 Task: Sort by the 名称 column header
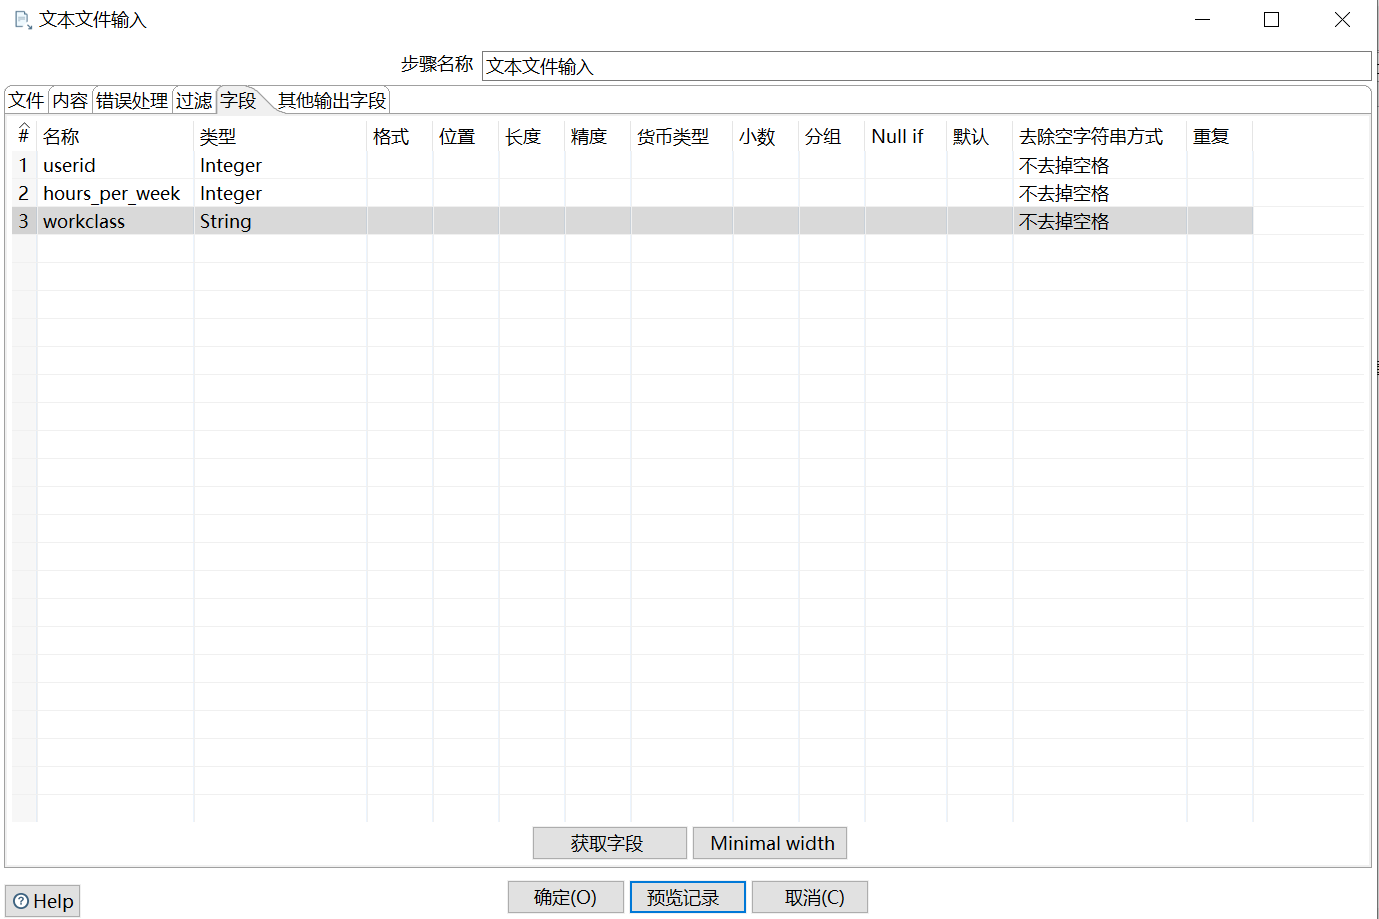click(115, 136)
